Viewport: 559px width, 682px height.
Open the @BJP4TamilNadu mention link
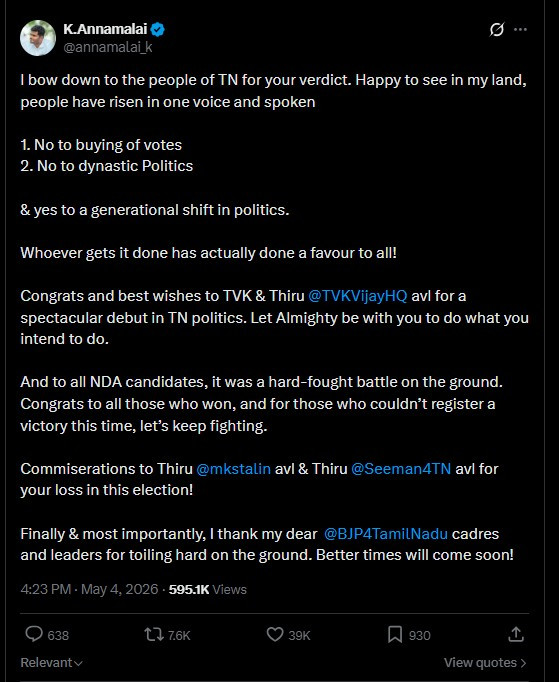coord(386,534)
